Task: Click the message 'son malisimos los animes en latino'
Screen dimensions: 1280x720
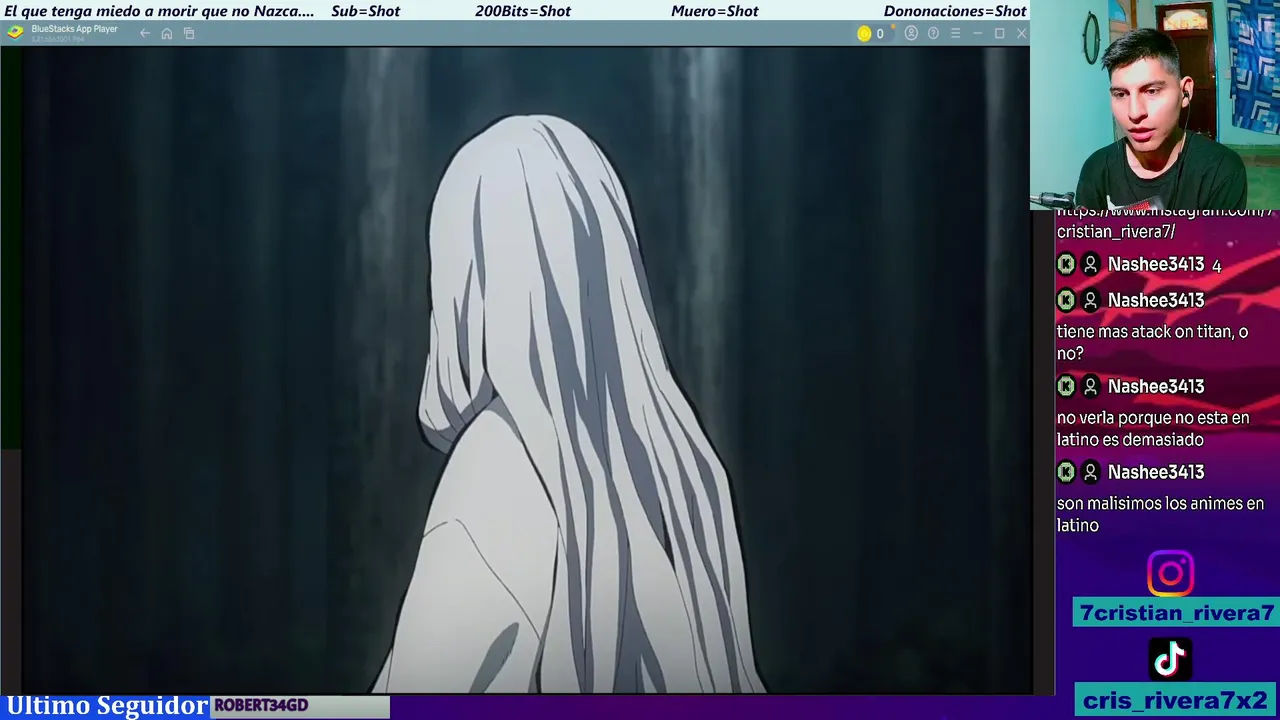Action: (x=1160, y=514)
